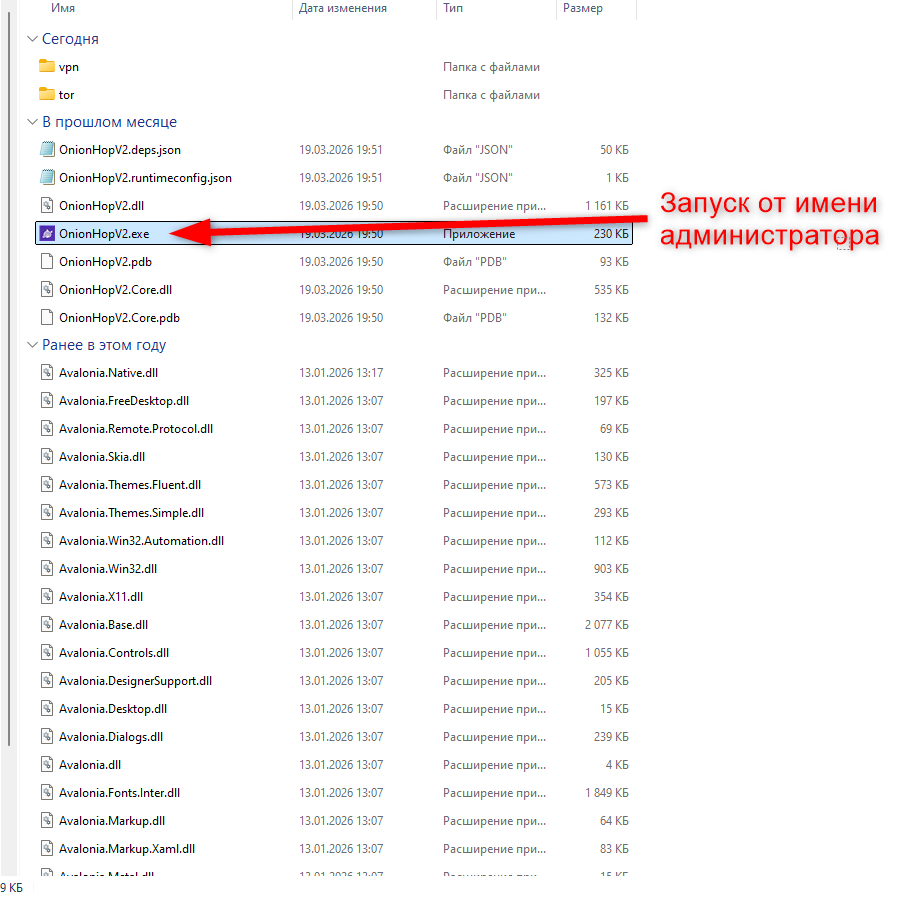Select the vpn folder name
Screen dimensions: 909x899
click(x=68, y=67)
